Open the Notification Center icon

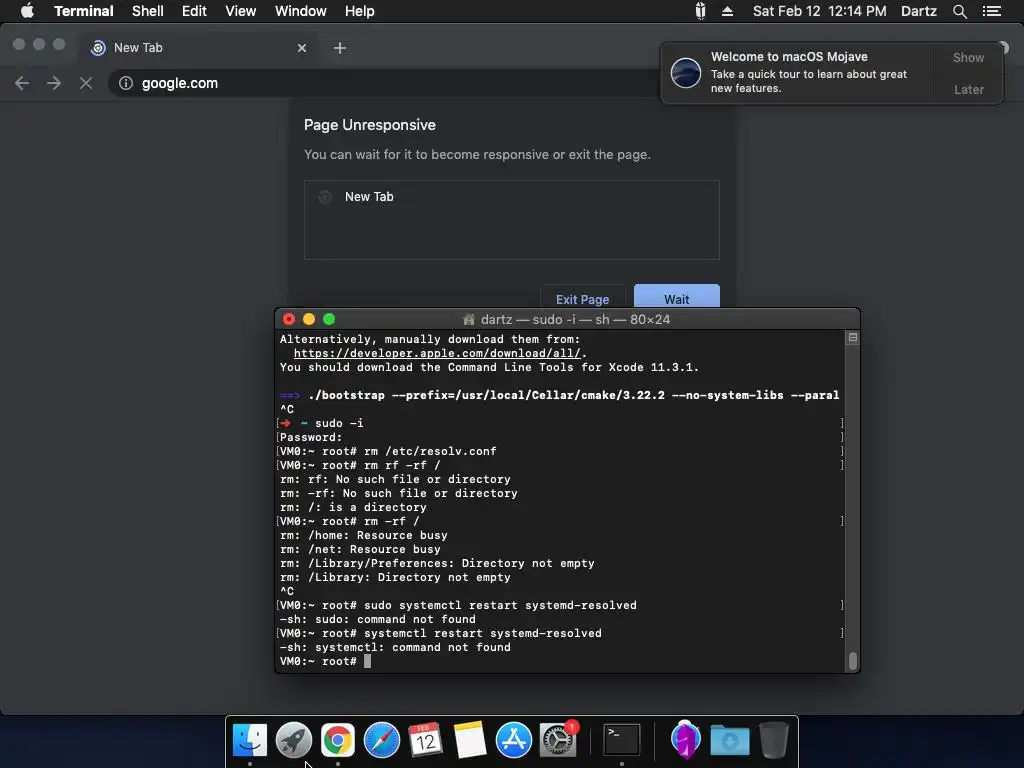tap(992, 11)
